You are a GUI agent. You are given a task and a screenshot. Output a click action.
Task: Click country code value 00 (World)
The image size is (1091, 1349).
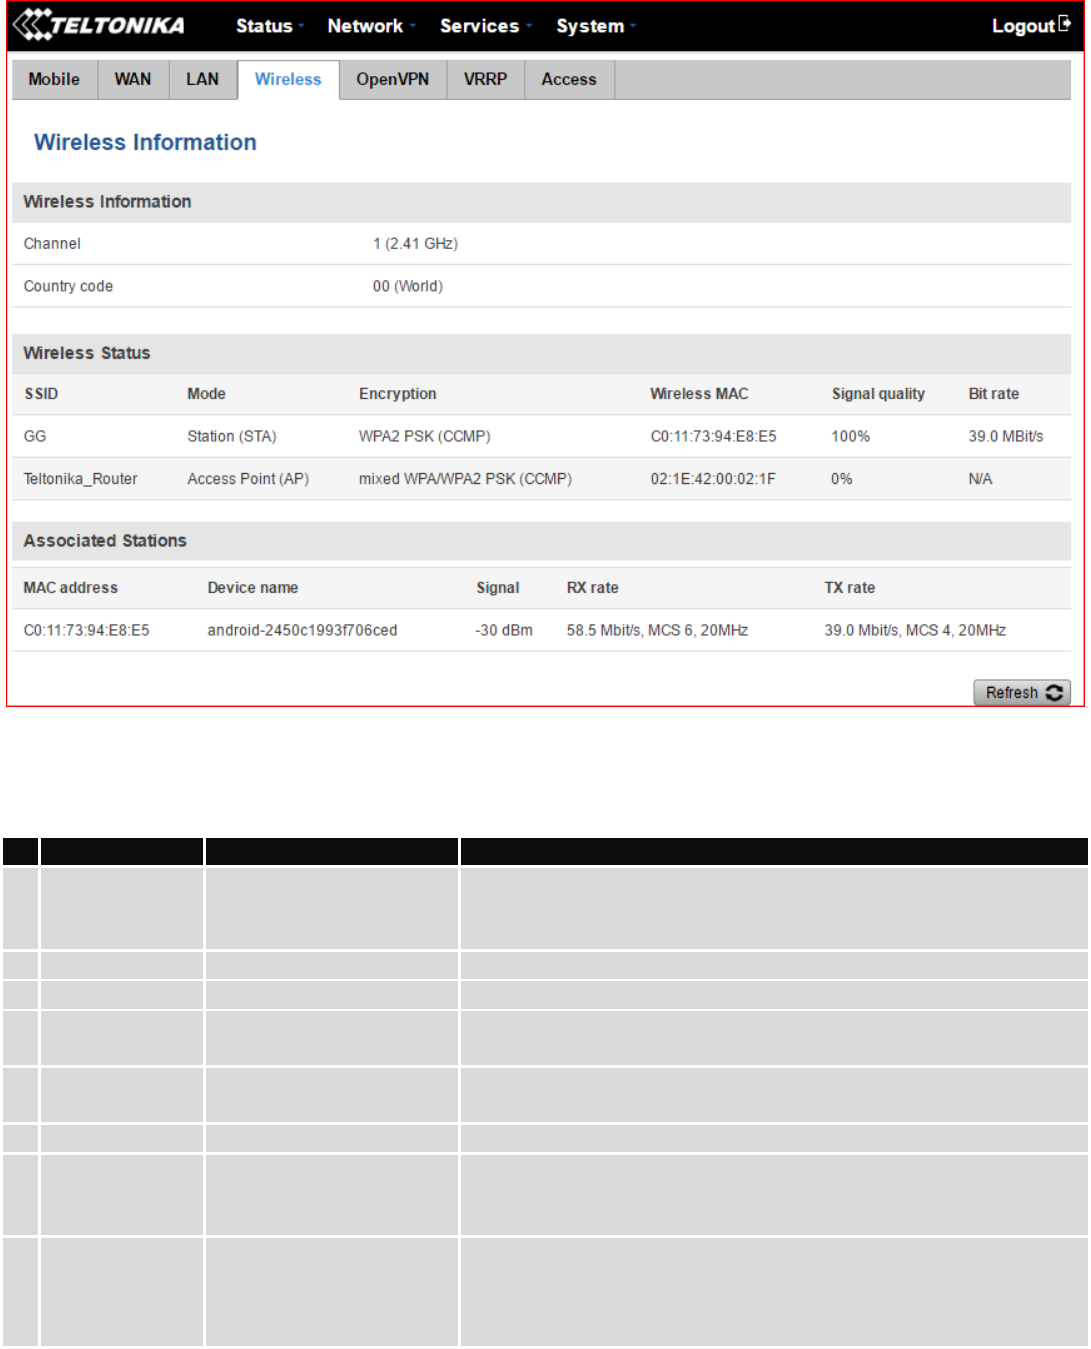(407, 286)
